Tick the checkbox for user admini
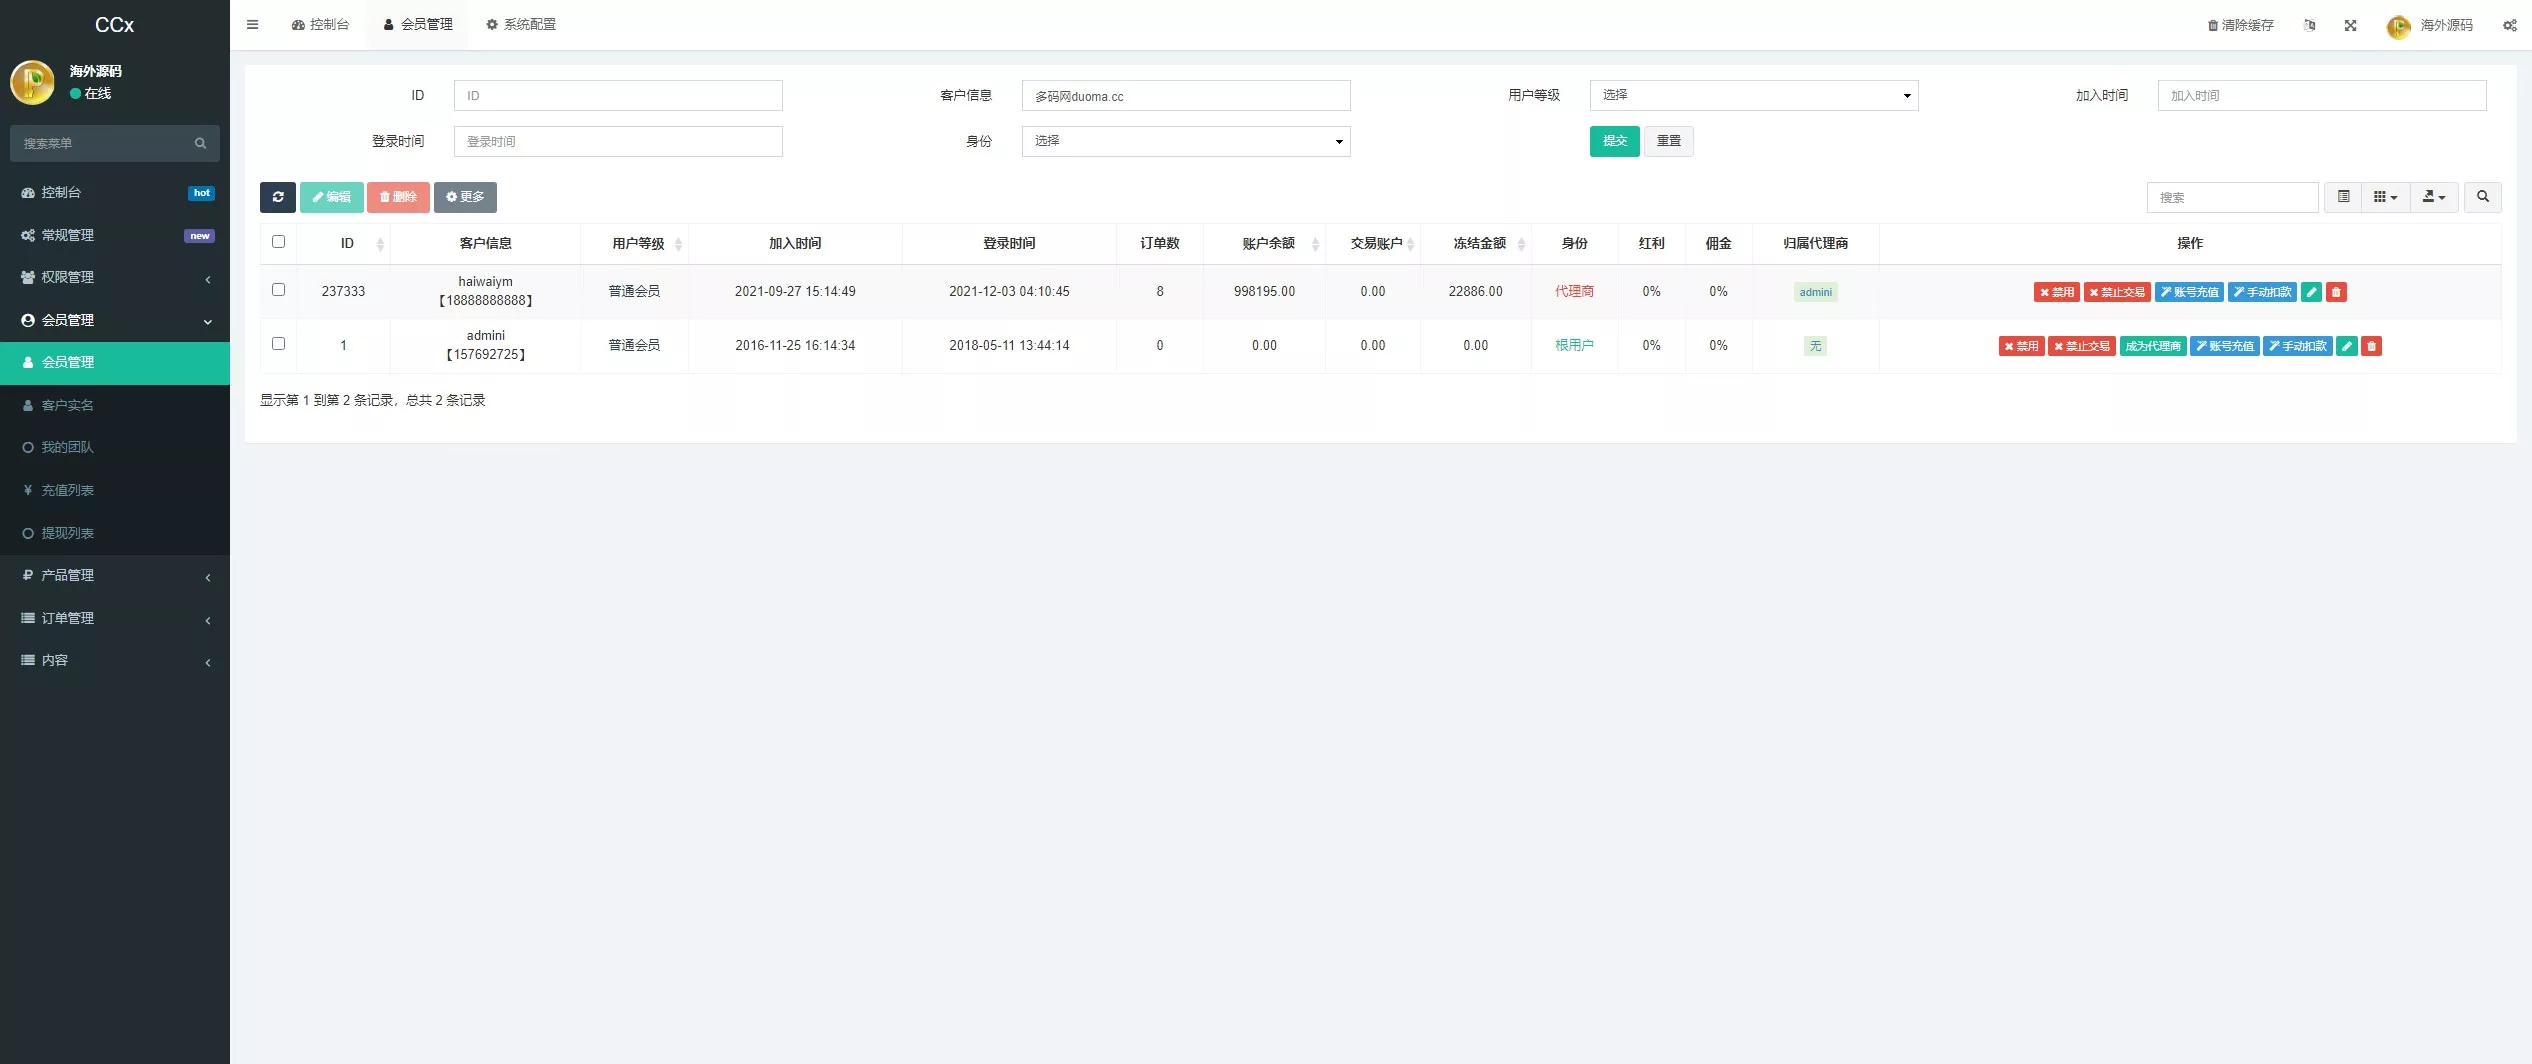Image resolution: width=2532 pixels, height=1064 pixels. tap(278, 343)
